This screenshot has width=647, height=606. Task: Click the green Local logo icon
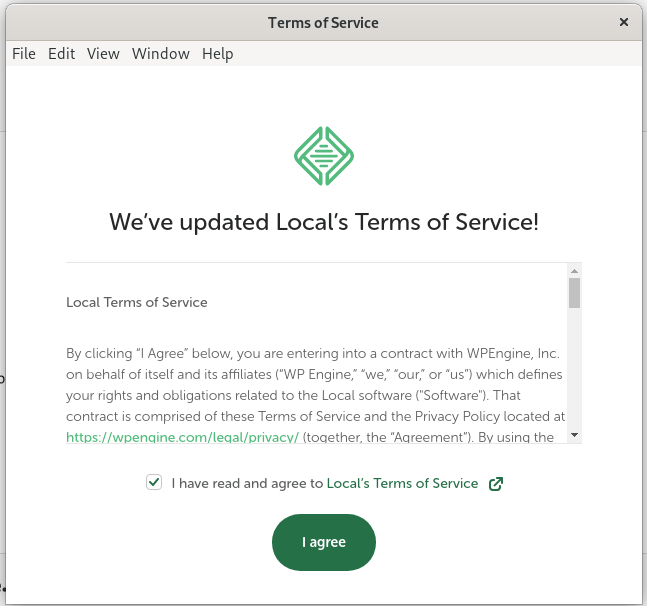(x=323, y=156)
